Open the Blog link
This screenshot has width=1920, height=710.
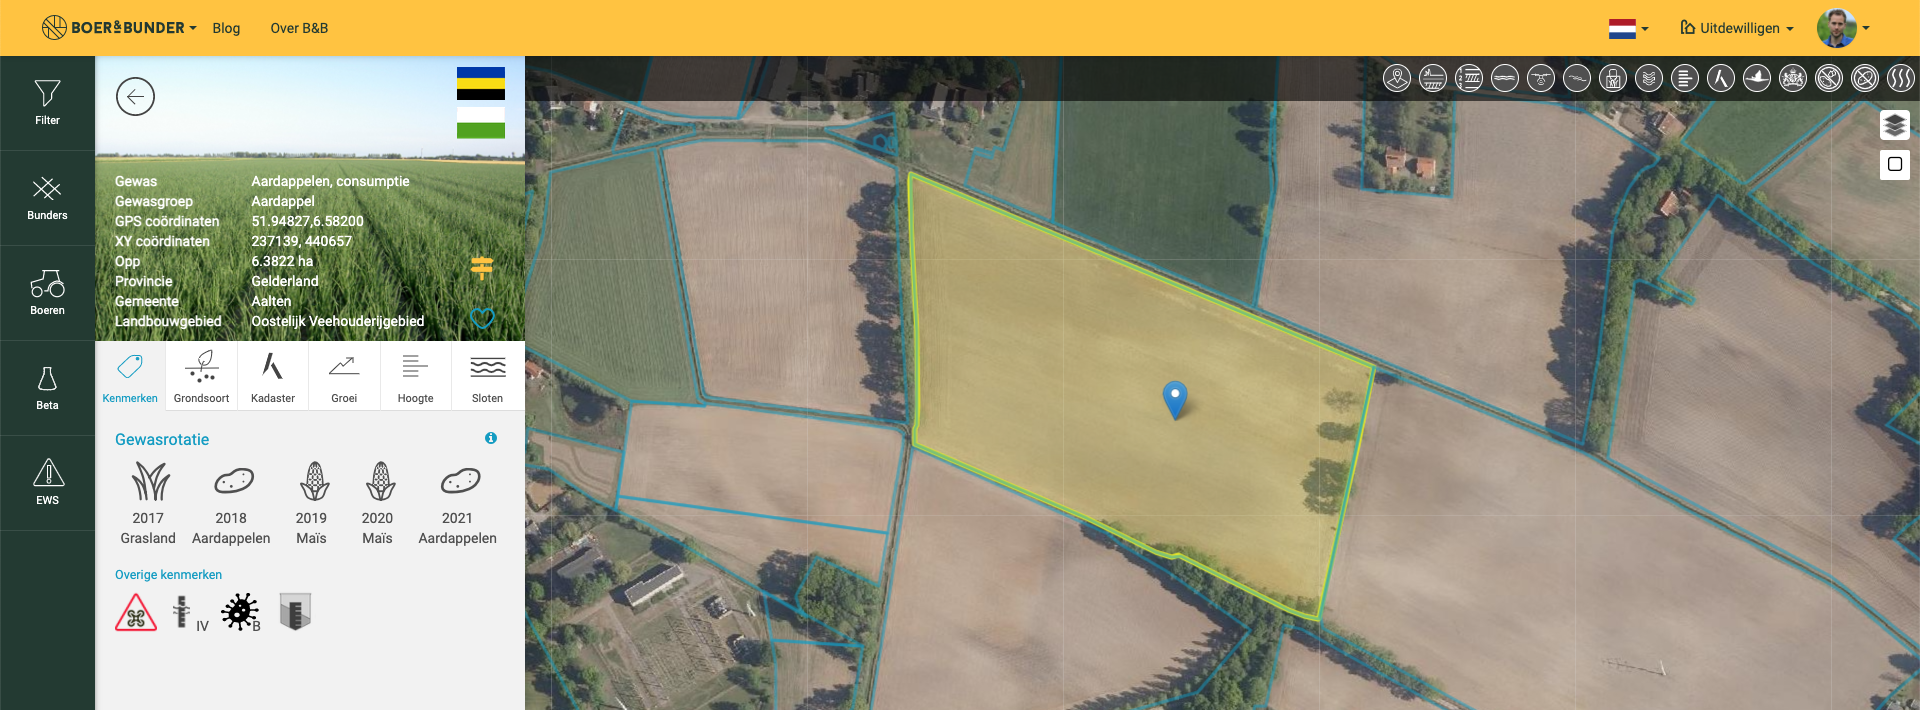tap(226, 28)
